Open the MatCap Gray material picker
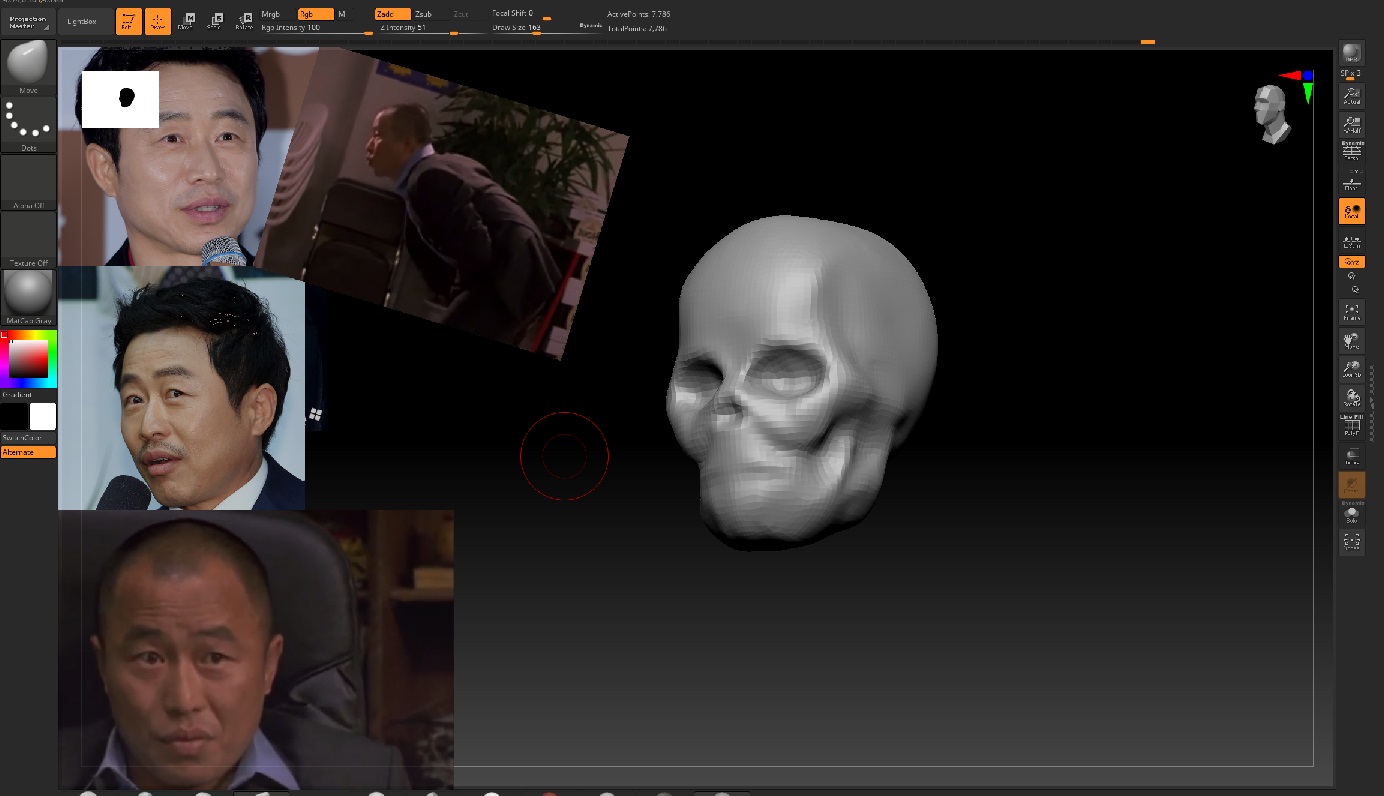The image size is (1384, 796). point(28,297)
